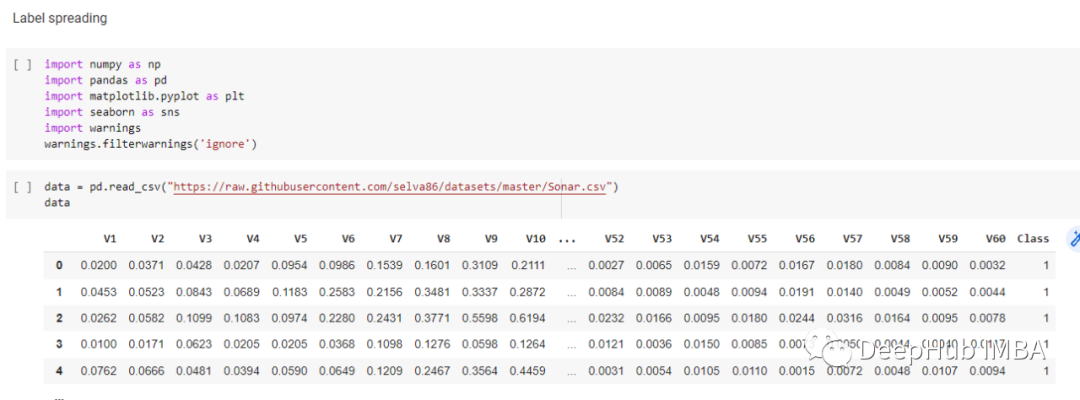This screenshot has height=400, width=1080.
Task: Run the imports code cell
Action: coord(23,64)
